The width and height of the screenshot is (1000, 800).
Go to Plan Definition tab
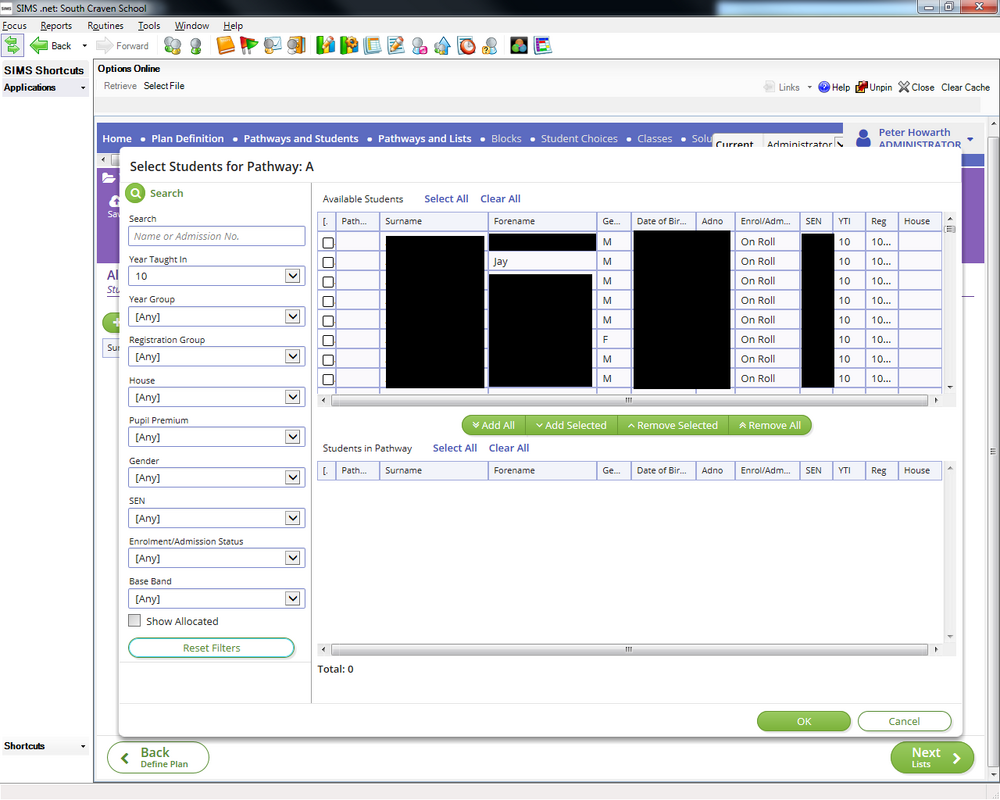[x=188, y=138]
